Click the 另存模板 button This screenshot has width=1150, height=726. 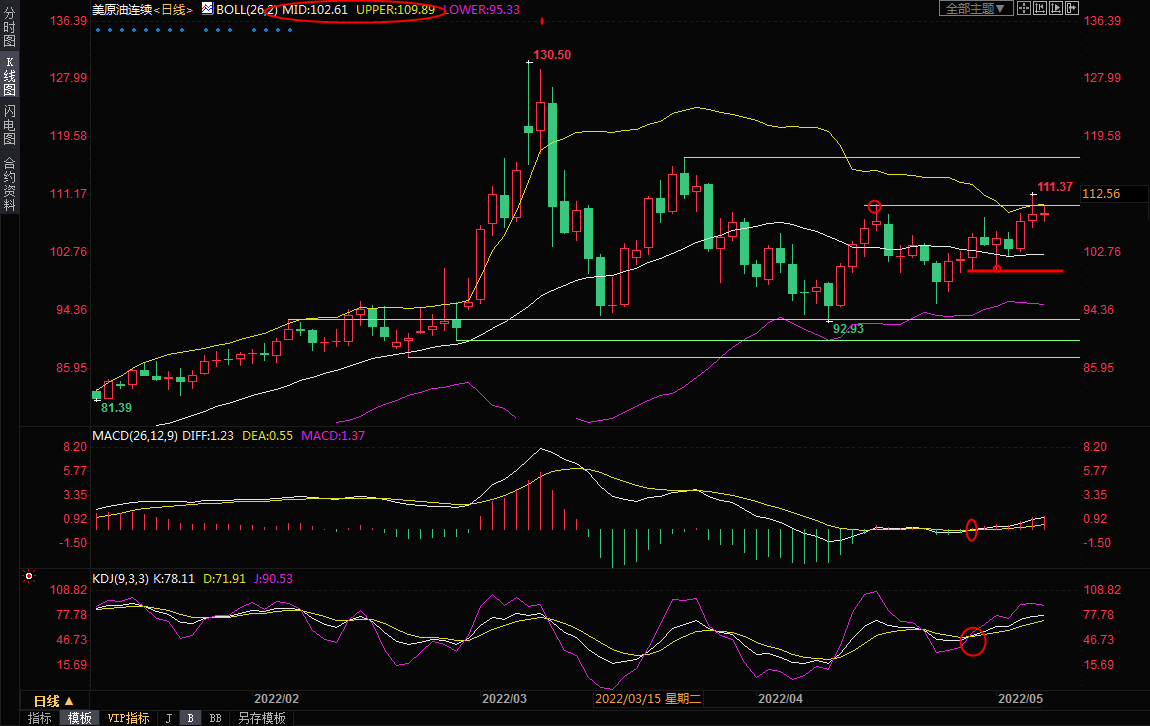(260, 718)
